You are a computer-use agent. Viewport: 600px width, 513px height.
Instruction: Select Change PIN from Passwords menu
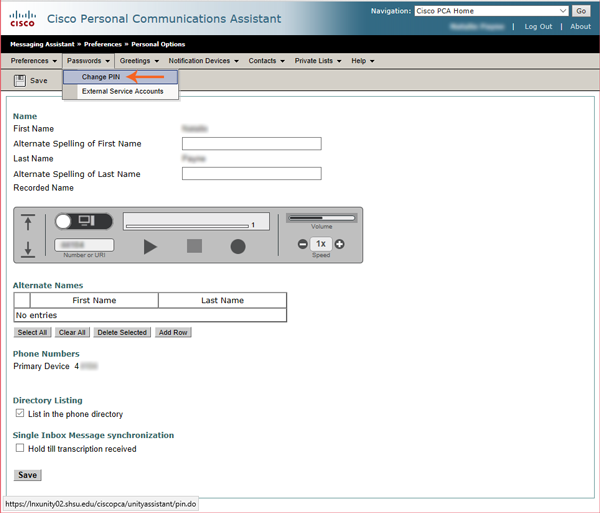(101, 76)
